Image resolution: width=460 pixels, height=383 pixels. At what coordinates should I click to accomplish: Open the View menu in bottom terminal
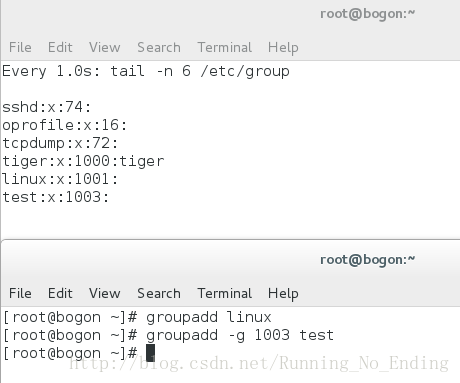click(104, 293)
